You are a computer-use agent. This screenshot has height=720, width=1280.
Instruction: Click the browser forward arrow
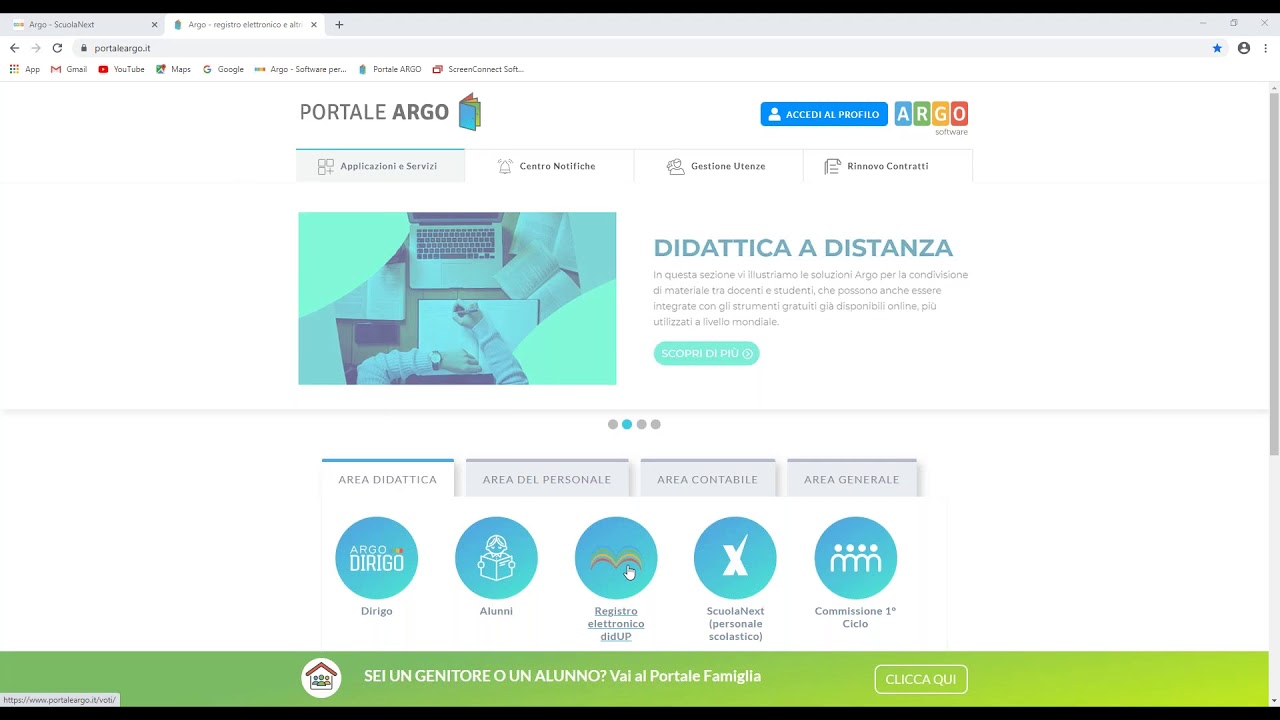click(x=35, y=48)
